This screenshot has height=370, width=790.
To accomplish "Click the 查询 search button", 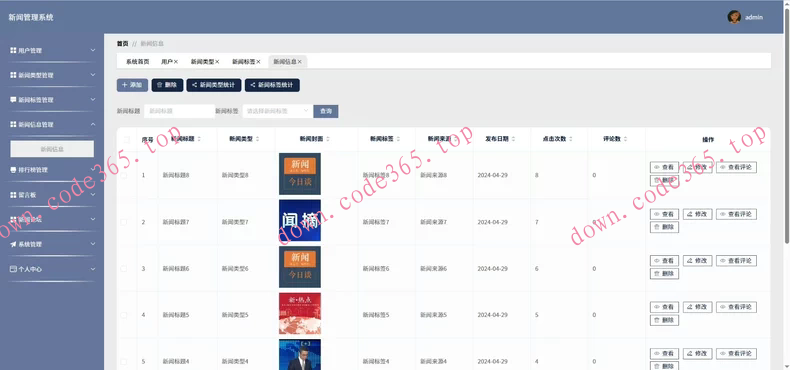I will pos(326,111).
